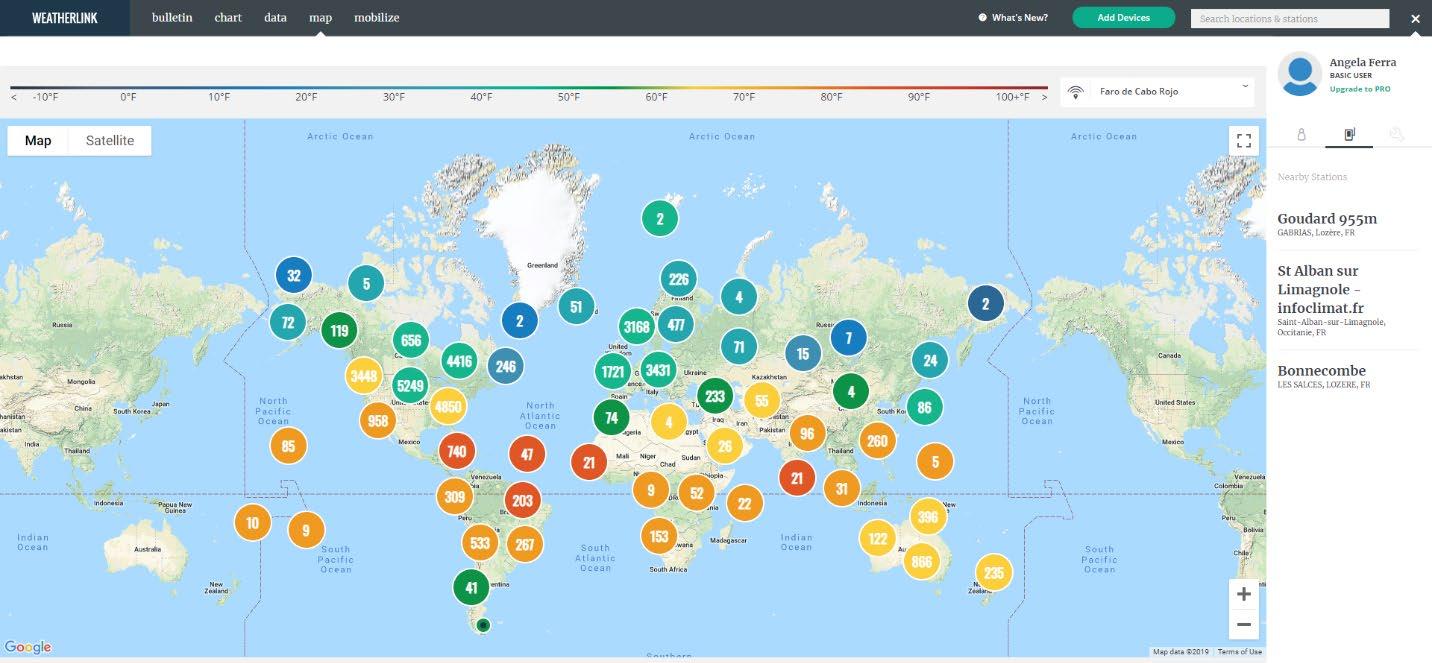The image size is (1432, 663).
Task: Select the map tab
Action: (320, 18)
